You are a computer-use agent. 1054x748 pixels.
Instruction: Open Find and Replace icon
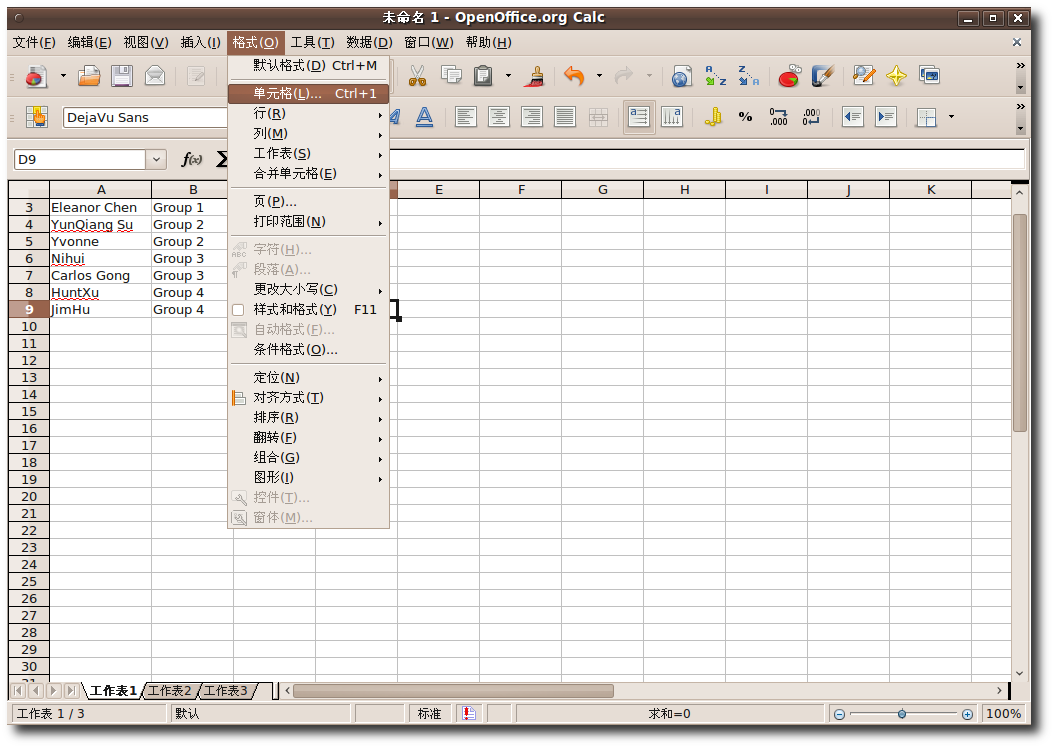click(x=863, y=76)
